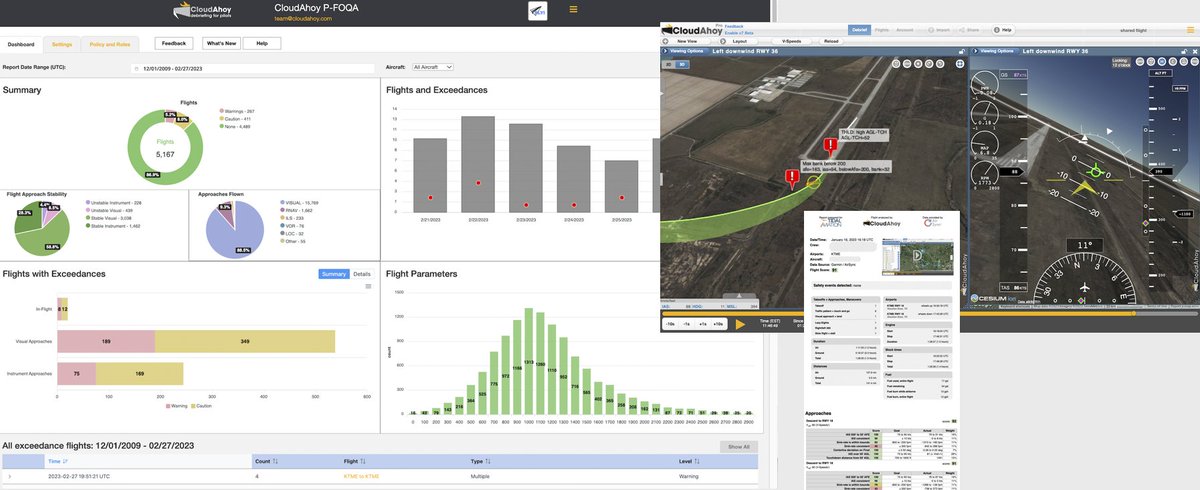
Task: Step forward 10 seconds in playback
Action: coord(720,325)
